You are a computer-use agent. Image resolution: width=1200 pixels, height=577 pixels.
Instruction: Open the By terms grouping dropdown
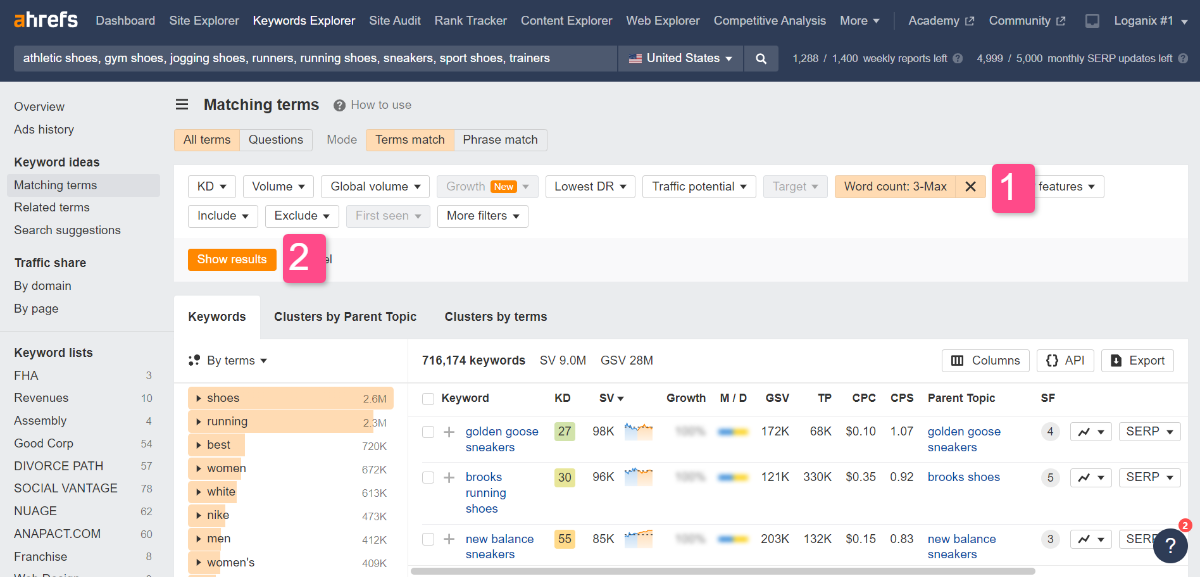click(x=228, y=361)
